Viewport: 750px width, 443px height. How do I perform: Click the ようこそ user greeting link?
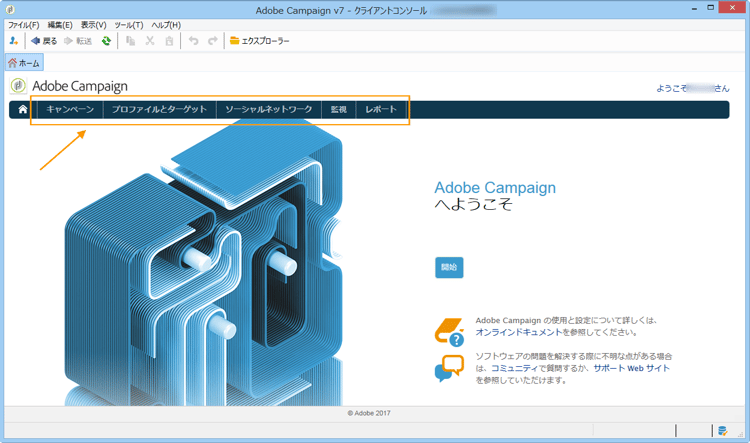(x=693, y=88)
